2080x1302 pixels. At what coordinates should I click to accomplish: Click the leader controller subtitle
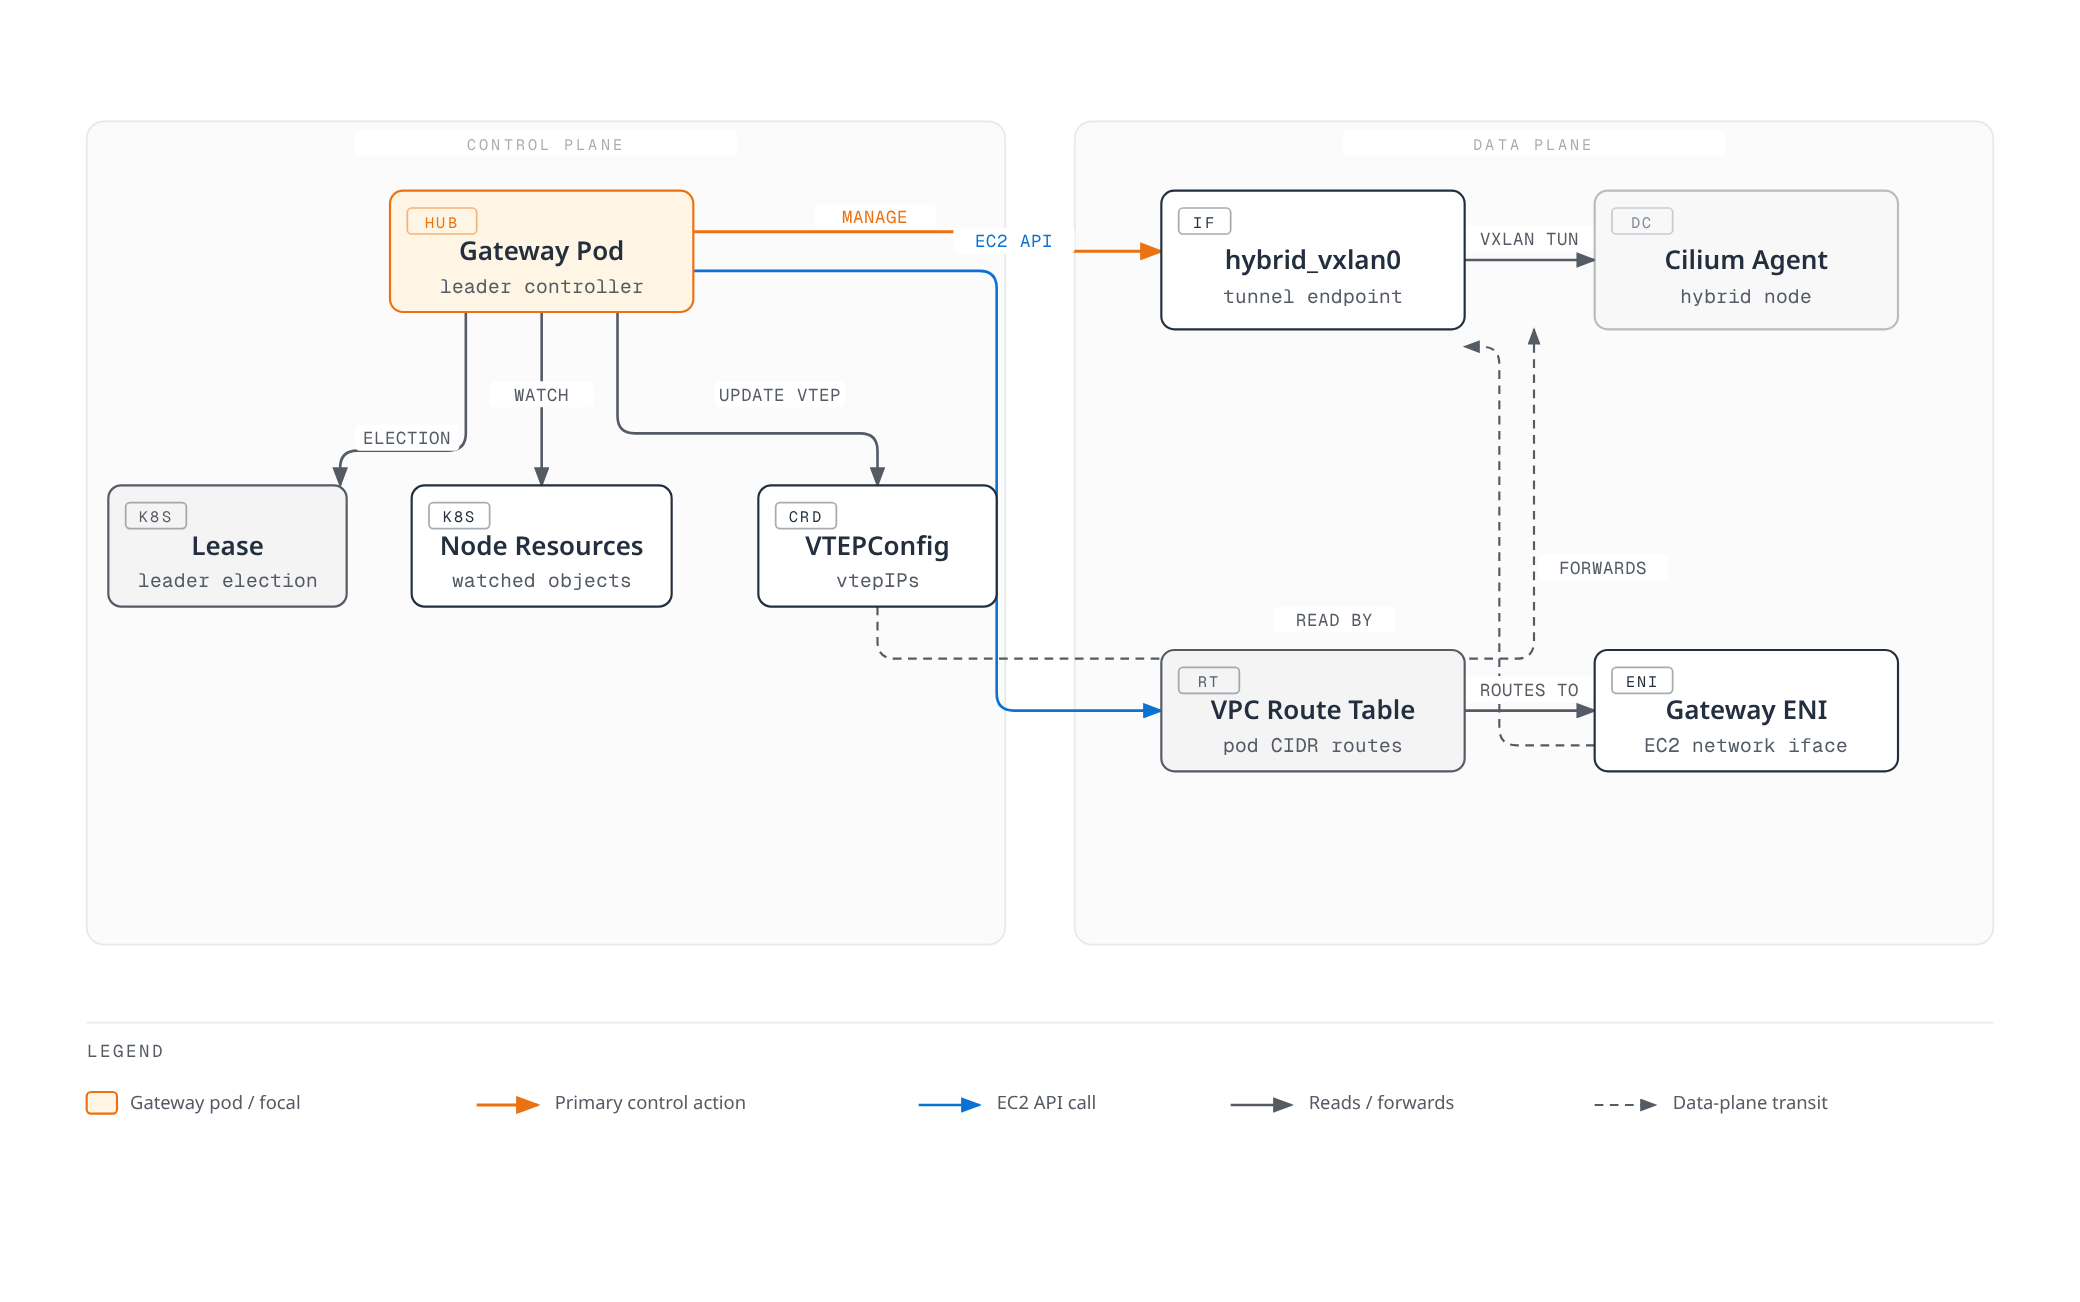(541, 287)
